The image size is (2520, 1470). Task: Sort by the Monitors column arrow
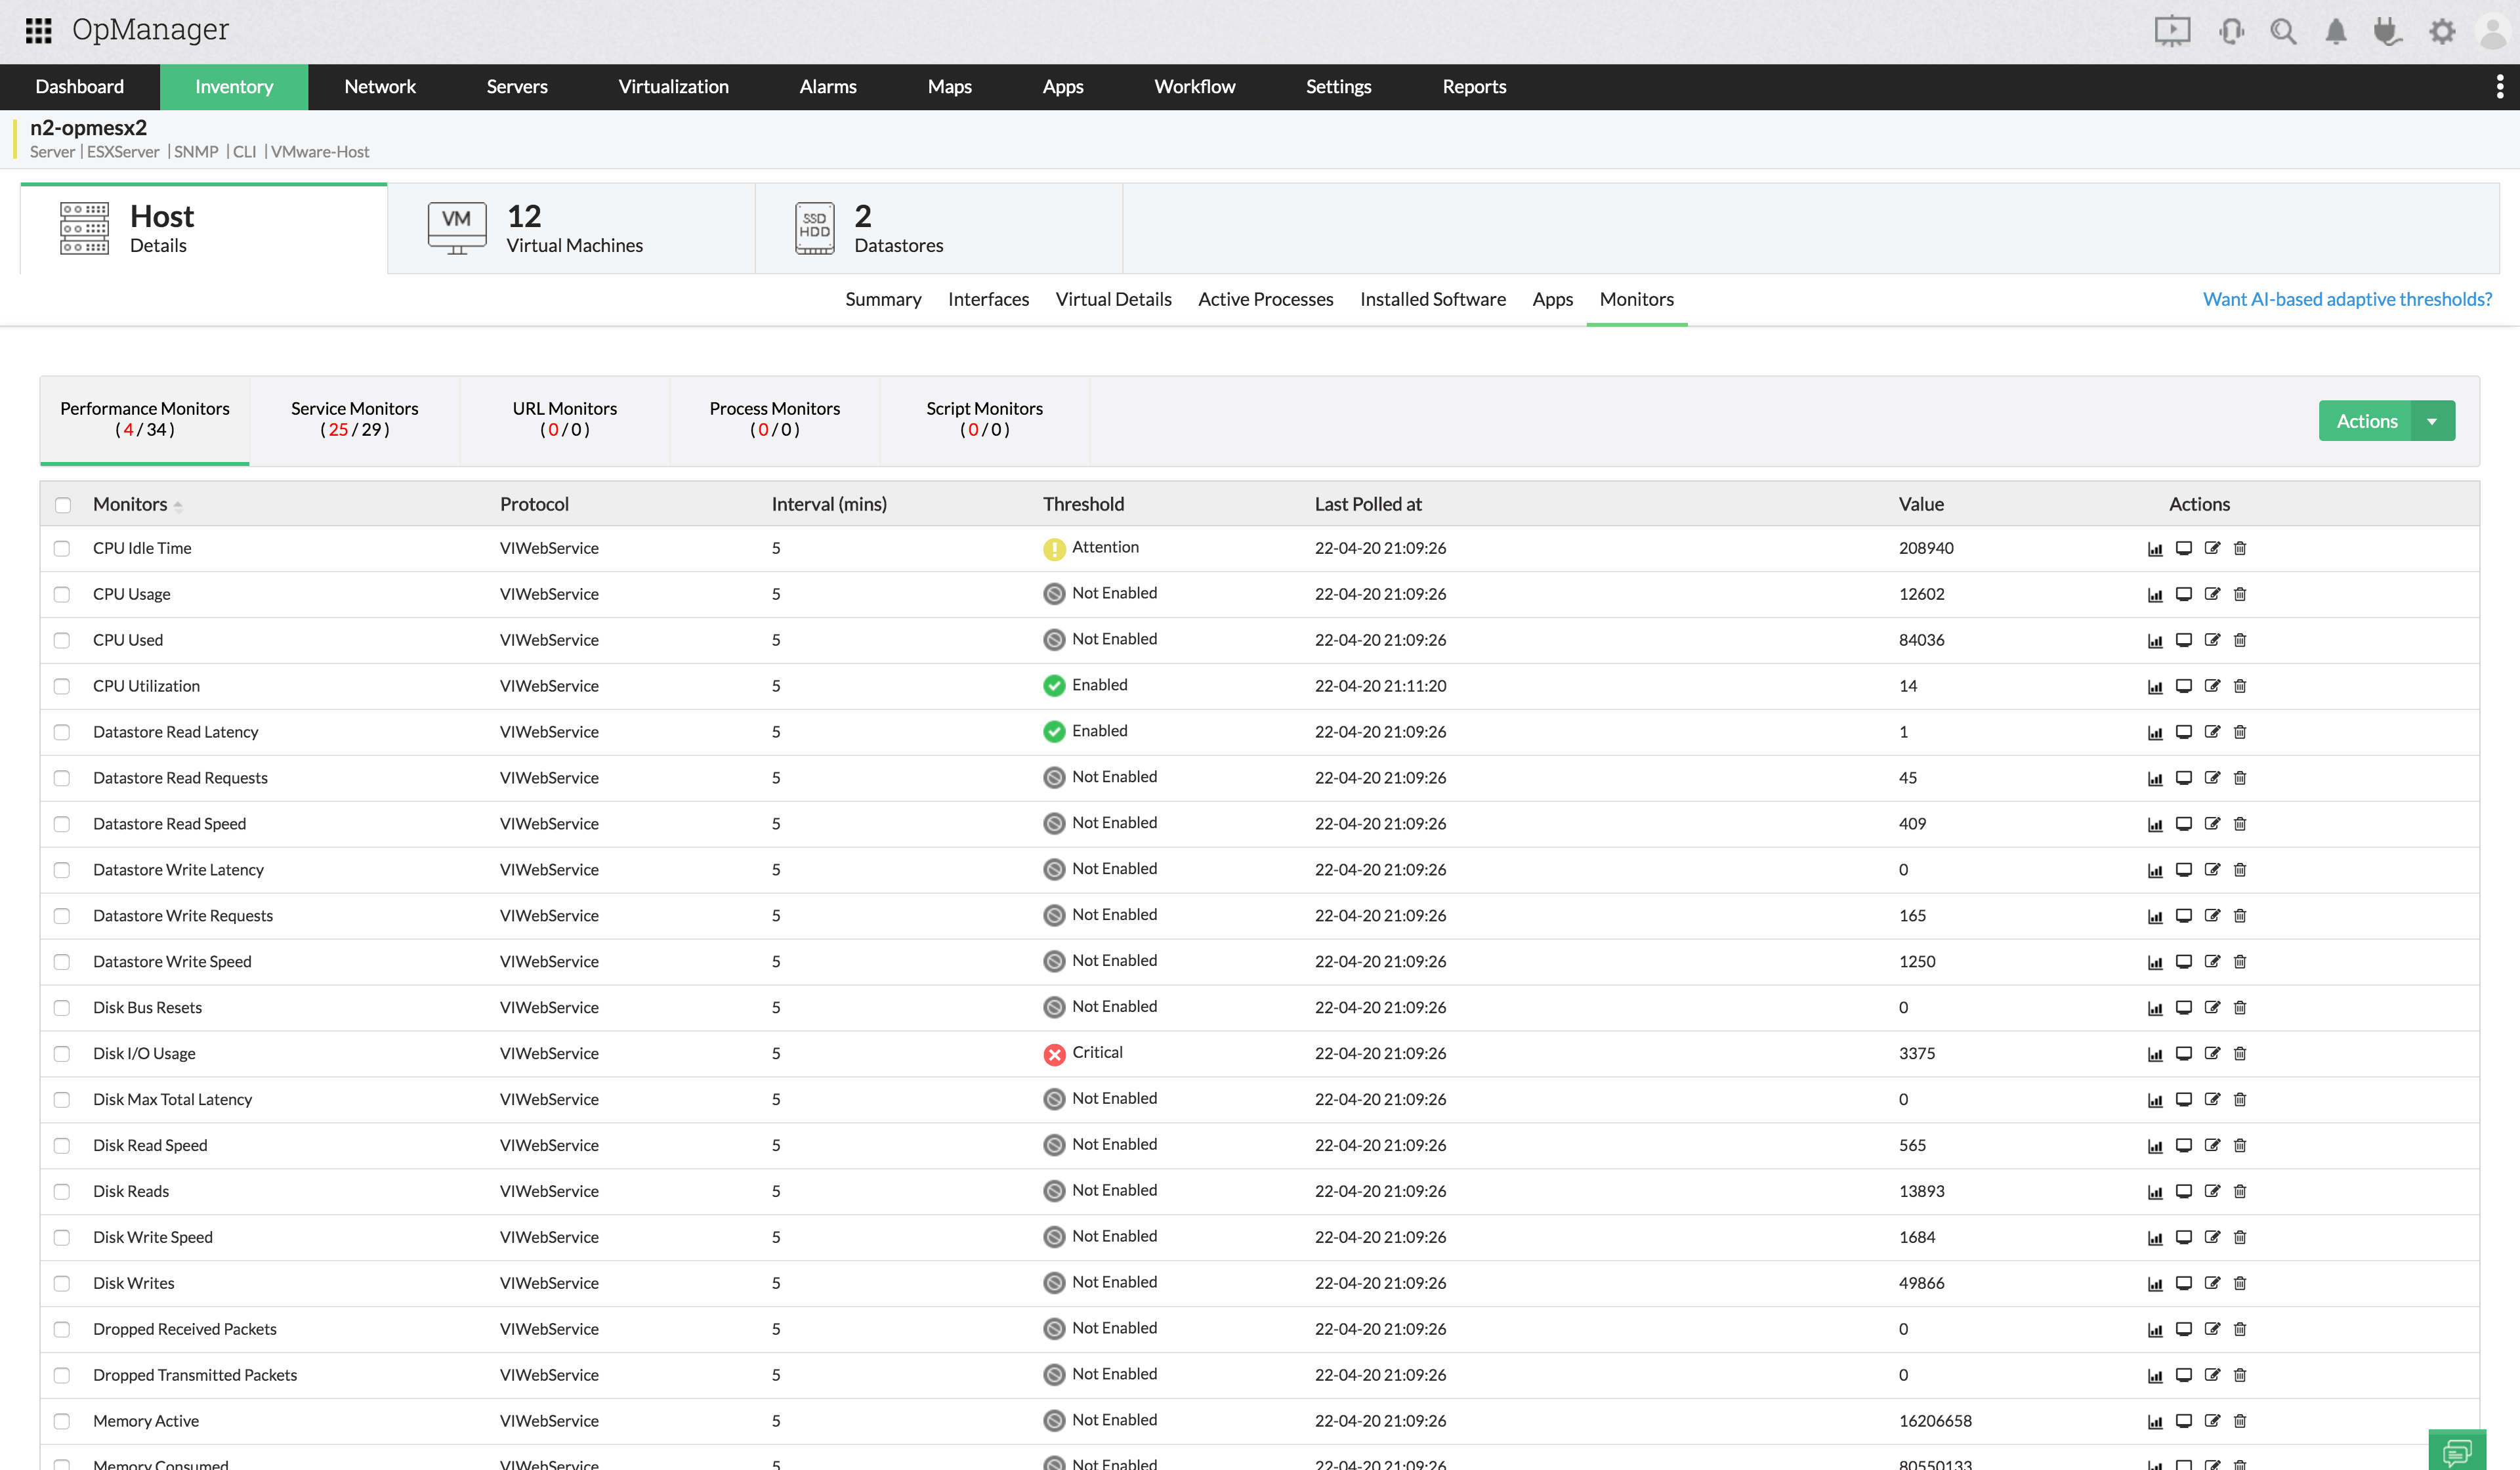pos(178,506)
